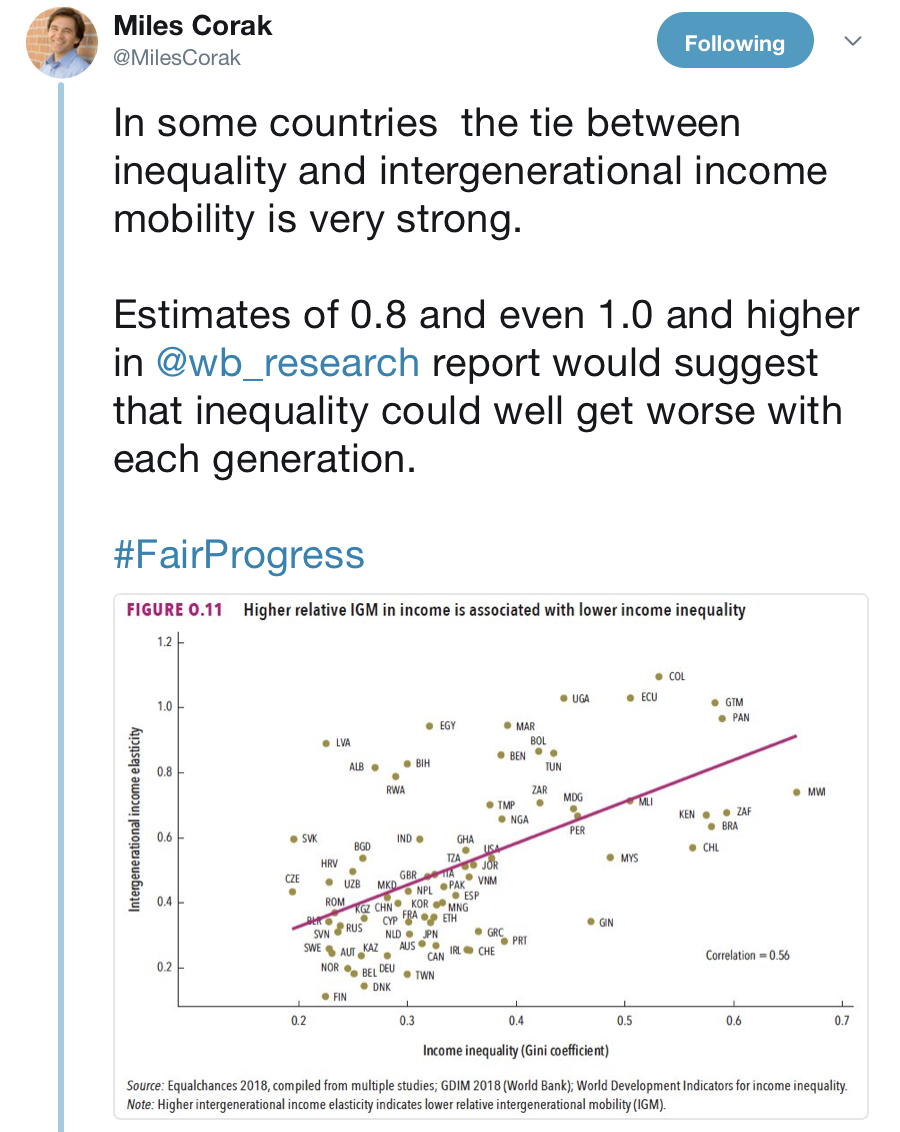Click the LVA data point dot
Screen dimensions: 900x1132
(x=326, y=743)
